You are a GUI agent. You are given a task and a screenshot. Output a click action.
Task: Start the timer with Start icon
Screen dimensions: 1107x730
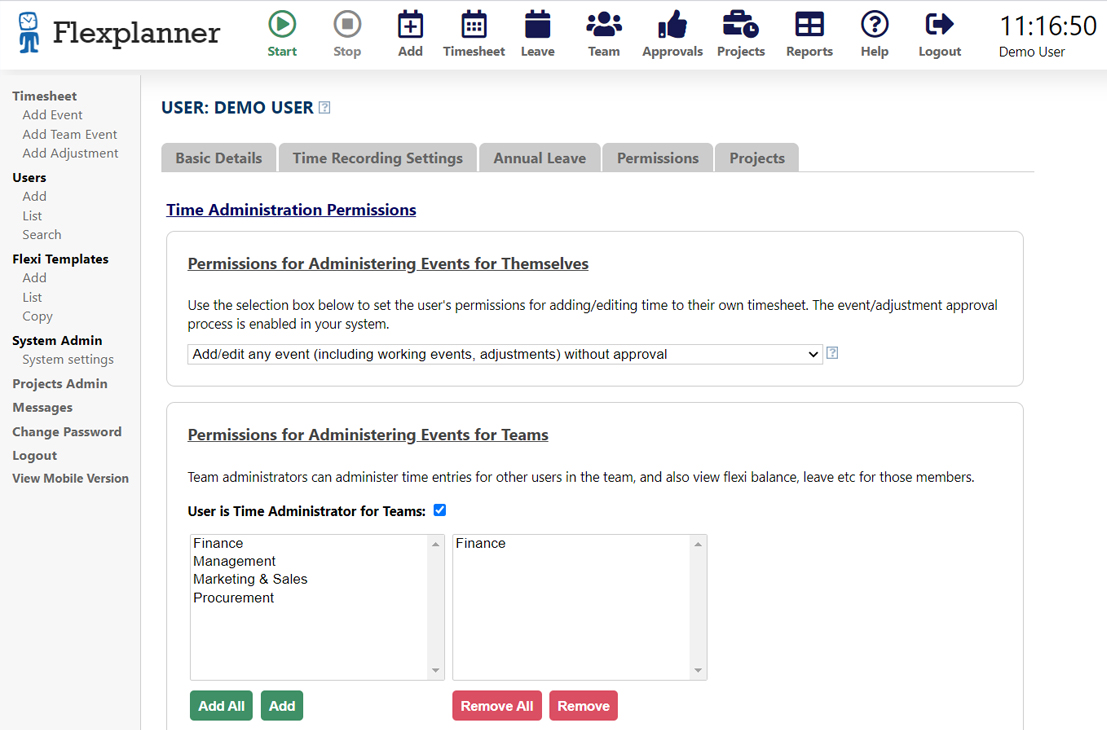pyautogui.click(x=282, y=24)
